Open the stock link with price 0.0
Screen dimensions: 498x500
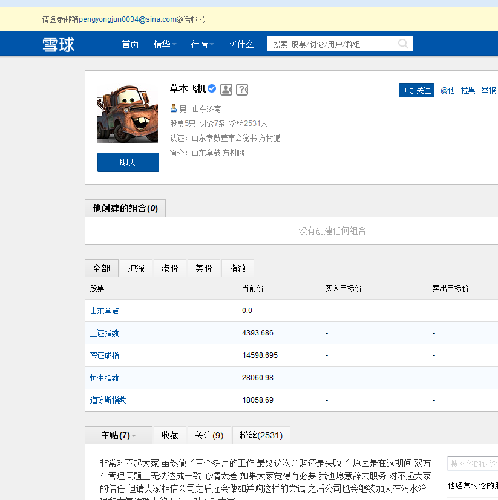click(104, 311)
